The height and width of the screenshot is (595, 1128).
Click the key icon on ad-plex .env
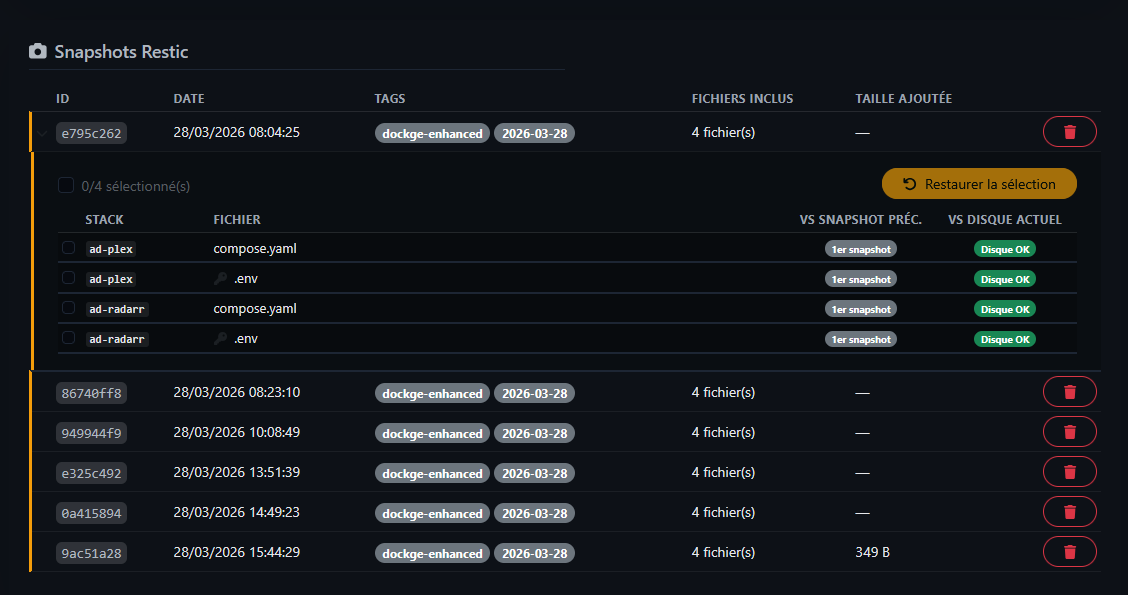point(221,279)
